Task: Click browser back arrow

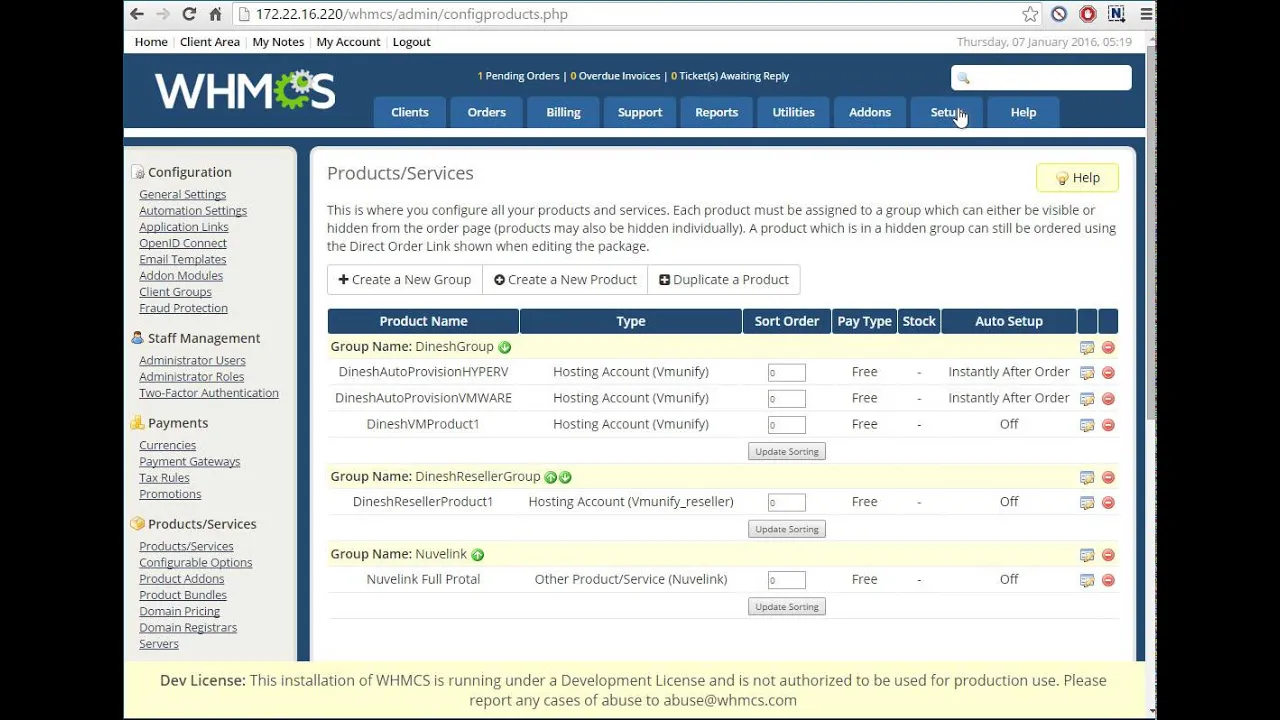Action: point(137,14)
